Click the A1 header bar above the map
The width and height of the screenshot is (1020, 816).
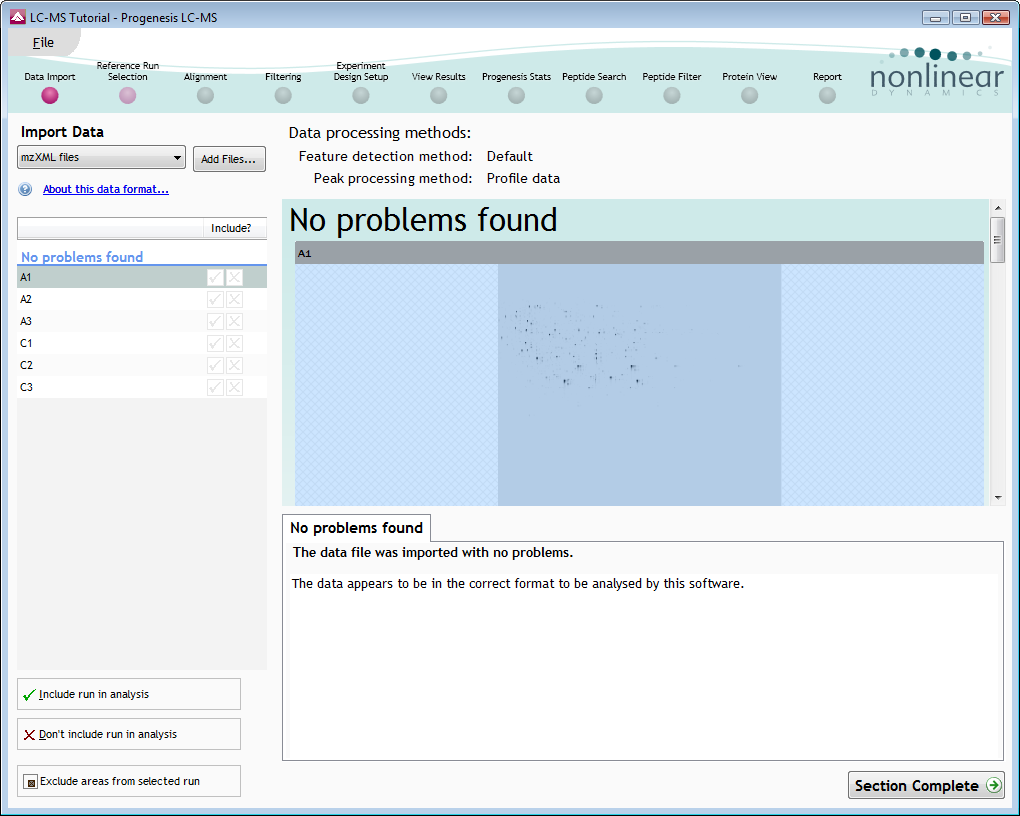pos(639,253)
